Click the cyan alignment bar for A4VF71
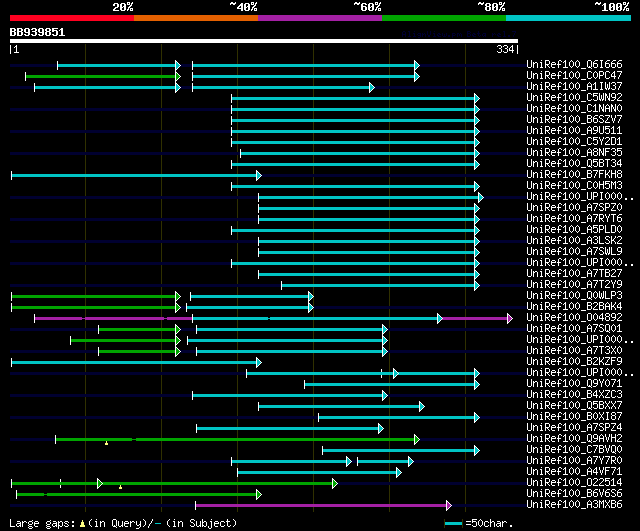The height and width of the screenshot is (531, 640). (x=320, y=473)
